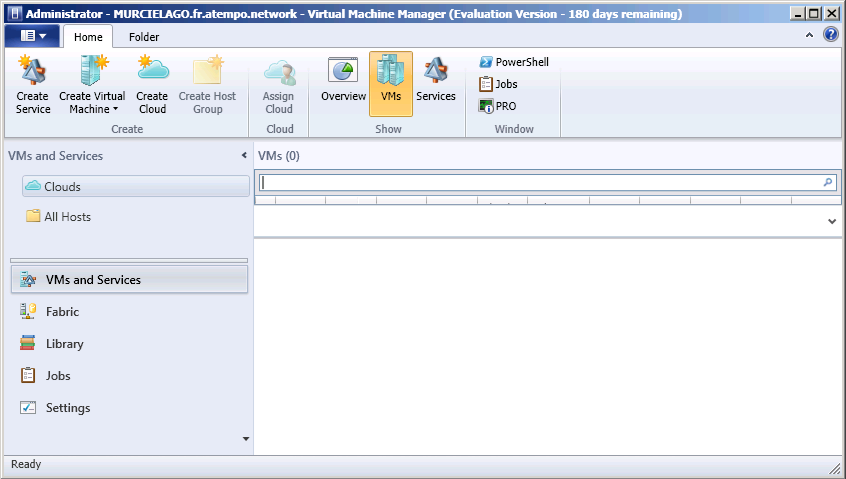Open the Help icon

(831, 35)
